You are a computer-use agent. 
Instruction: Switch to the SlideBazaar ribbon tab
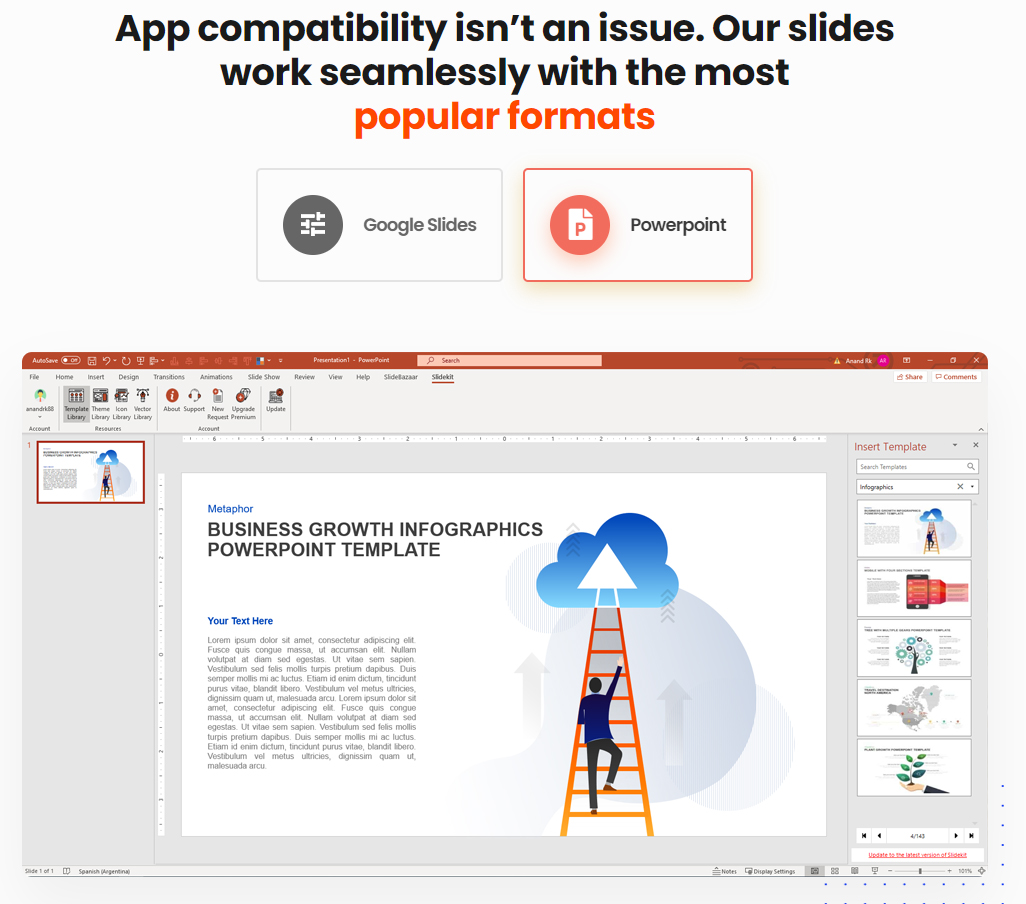click(x=400, y=377)
